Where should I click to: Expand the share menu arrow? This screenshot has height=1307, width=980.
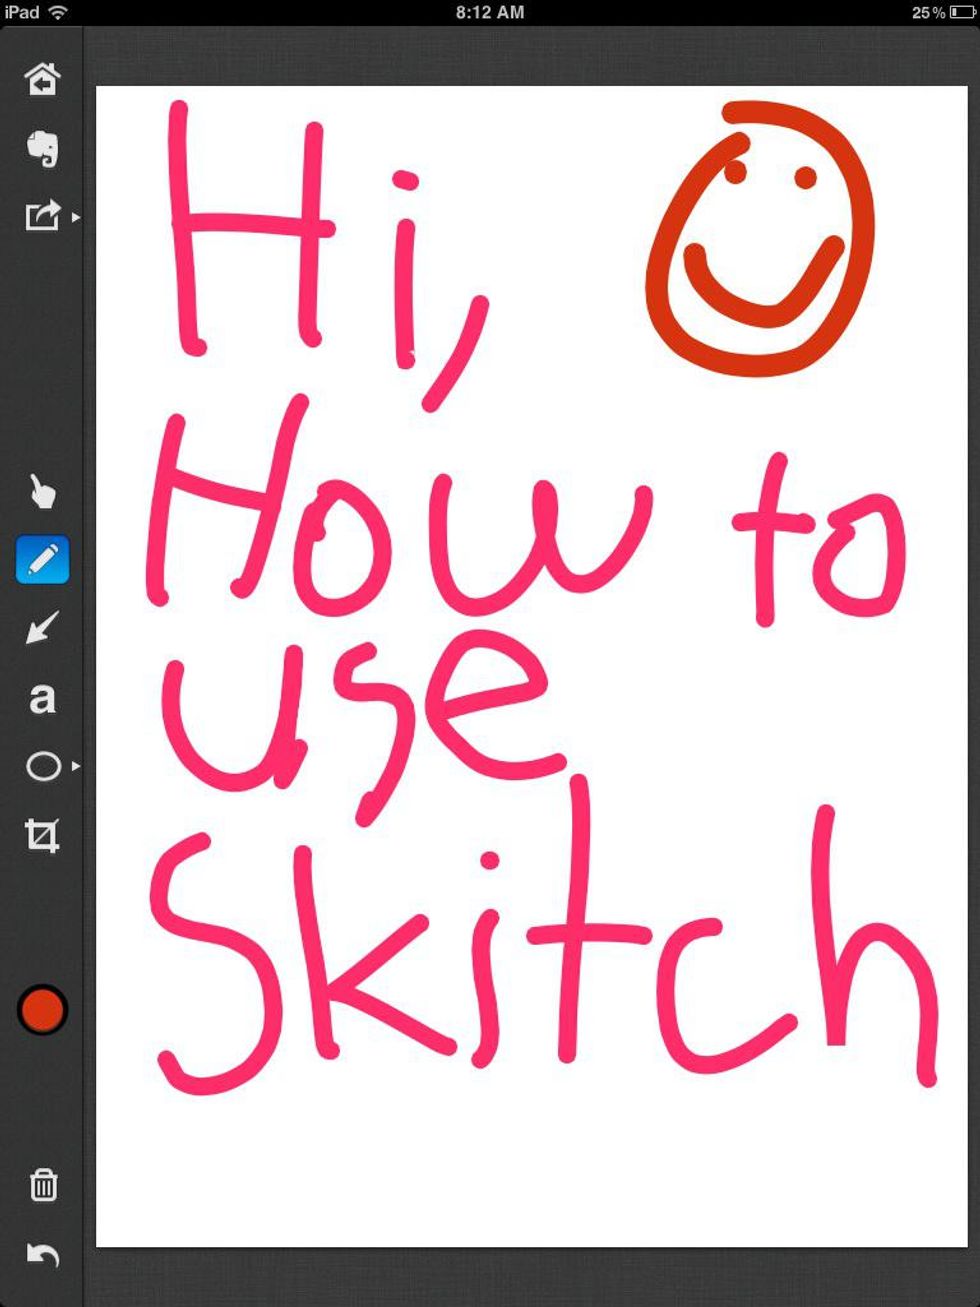[77, 217]
